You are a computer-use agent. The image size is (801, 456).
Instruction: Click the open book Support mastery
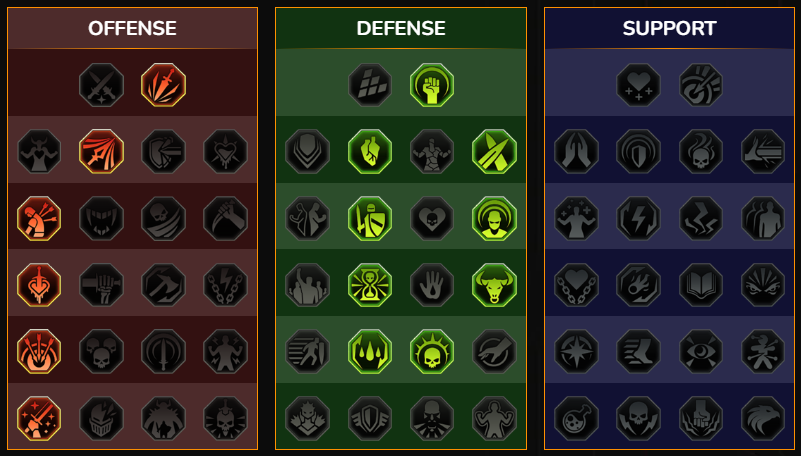(x=701, y=285)
